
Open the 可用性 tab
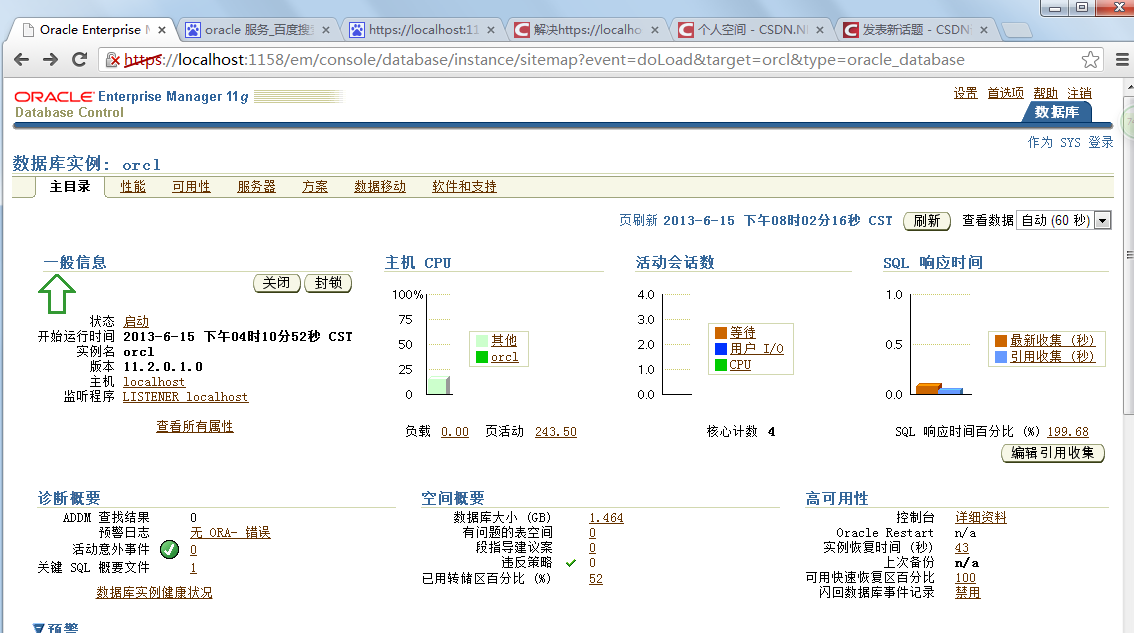tap(192, 187)
